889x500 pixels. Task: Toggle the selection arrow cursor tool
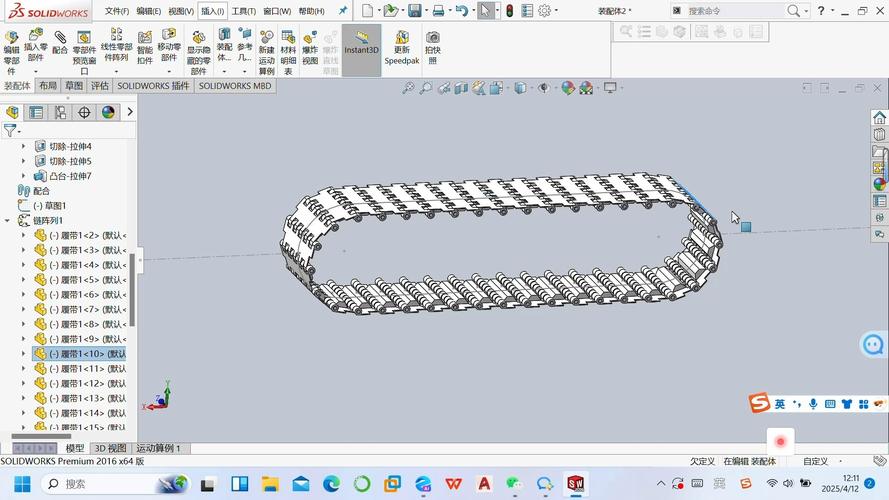[485, 11]
